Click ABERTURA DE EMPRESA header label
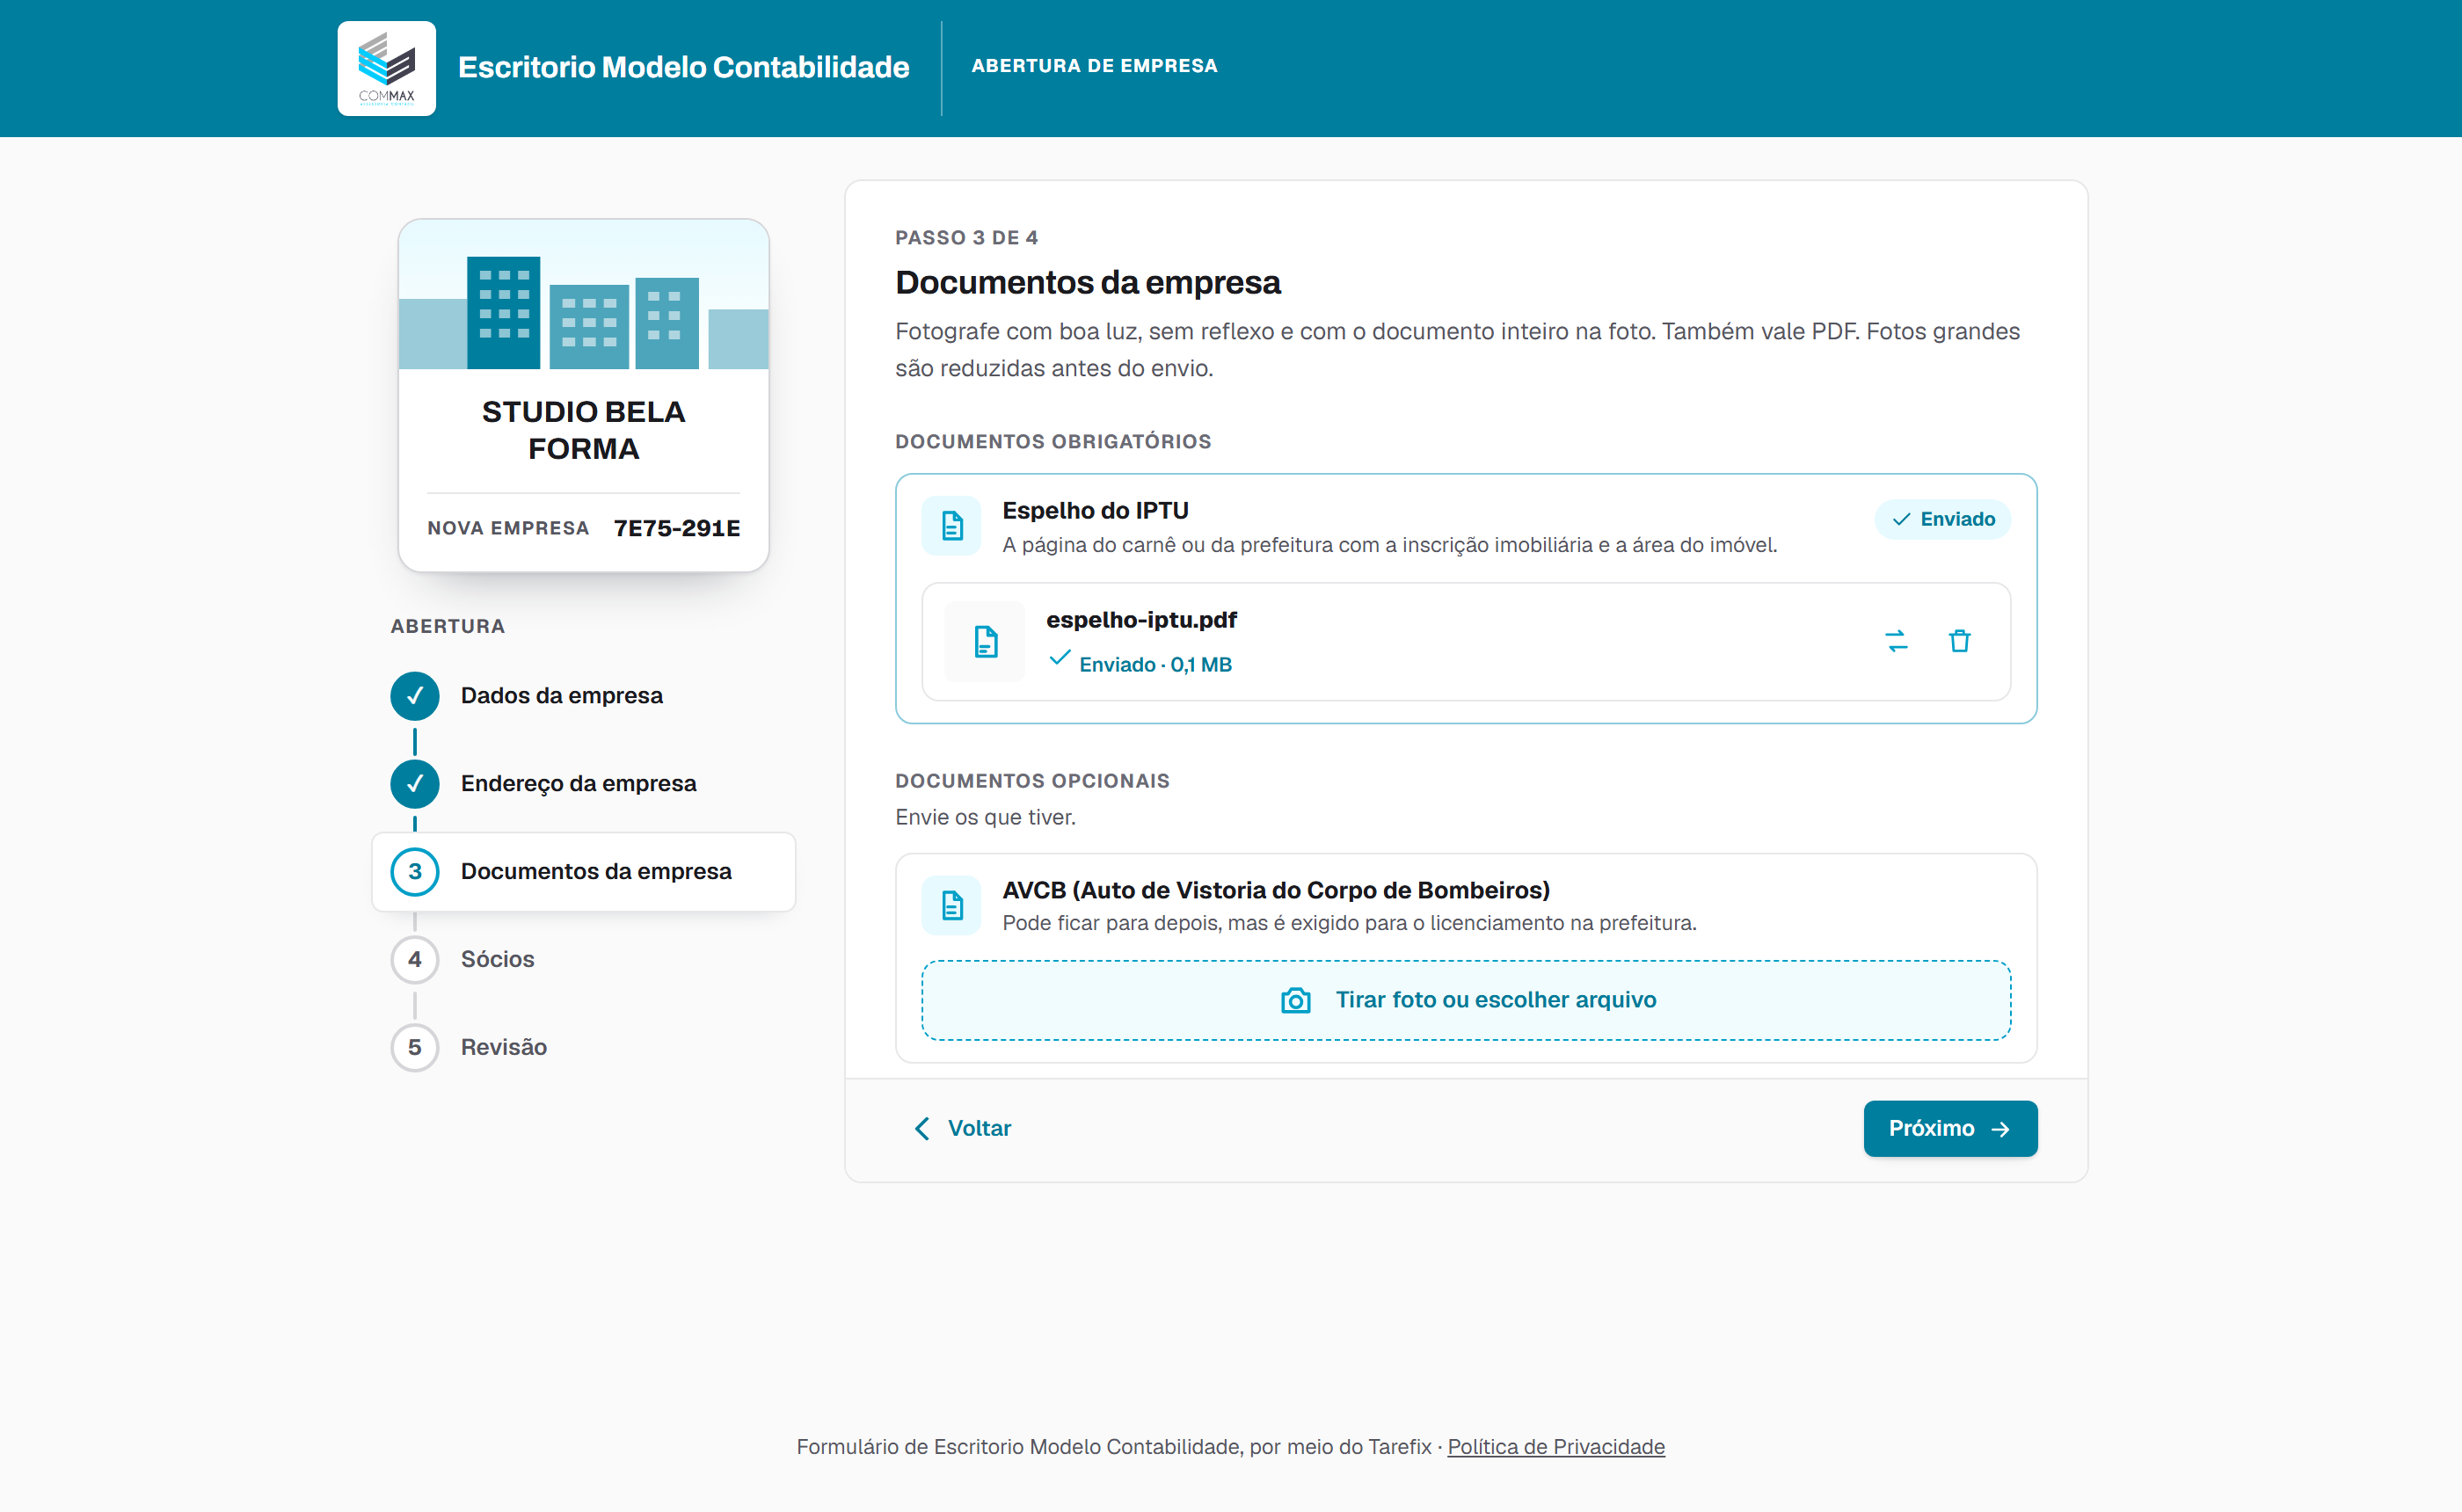The width and height of the screenshot is (2462, 1512). 1094,66
